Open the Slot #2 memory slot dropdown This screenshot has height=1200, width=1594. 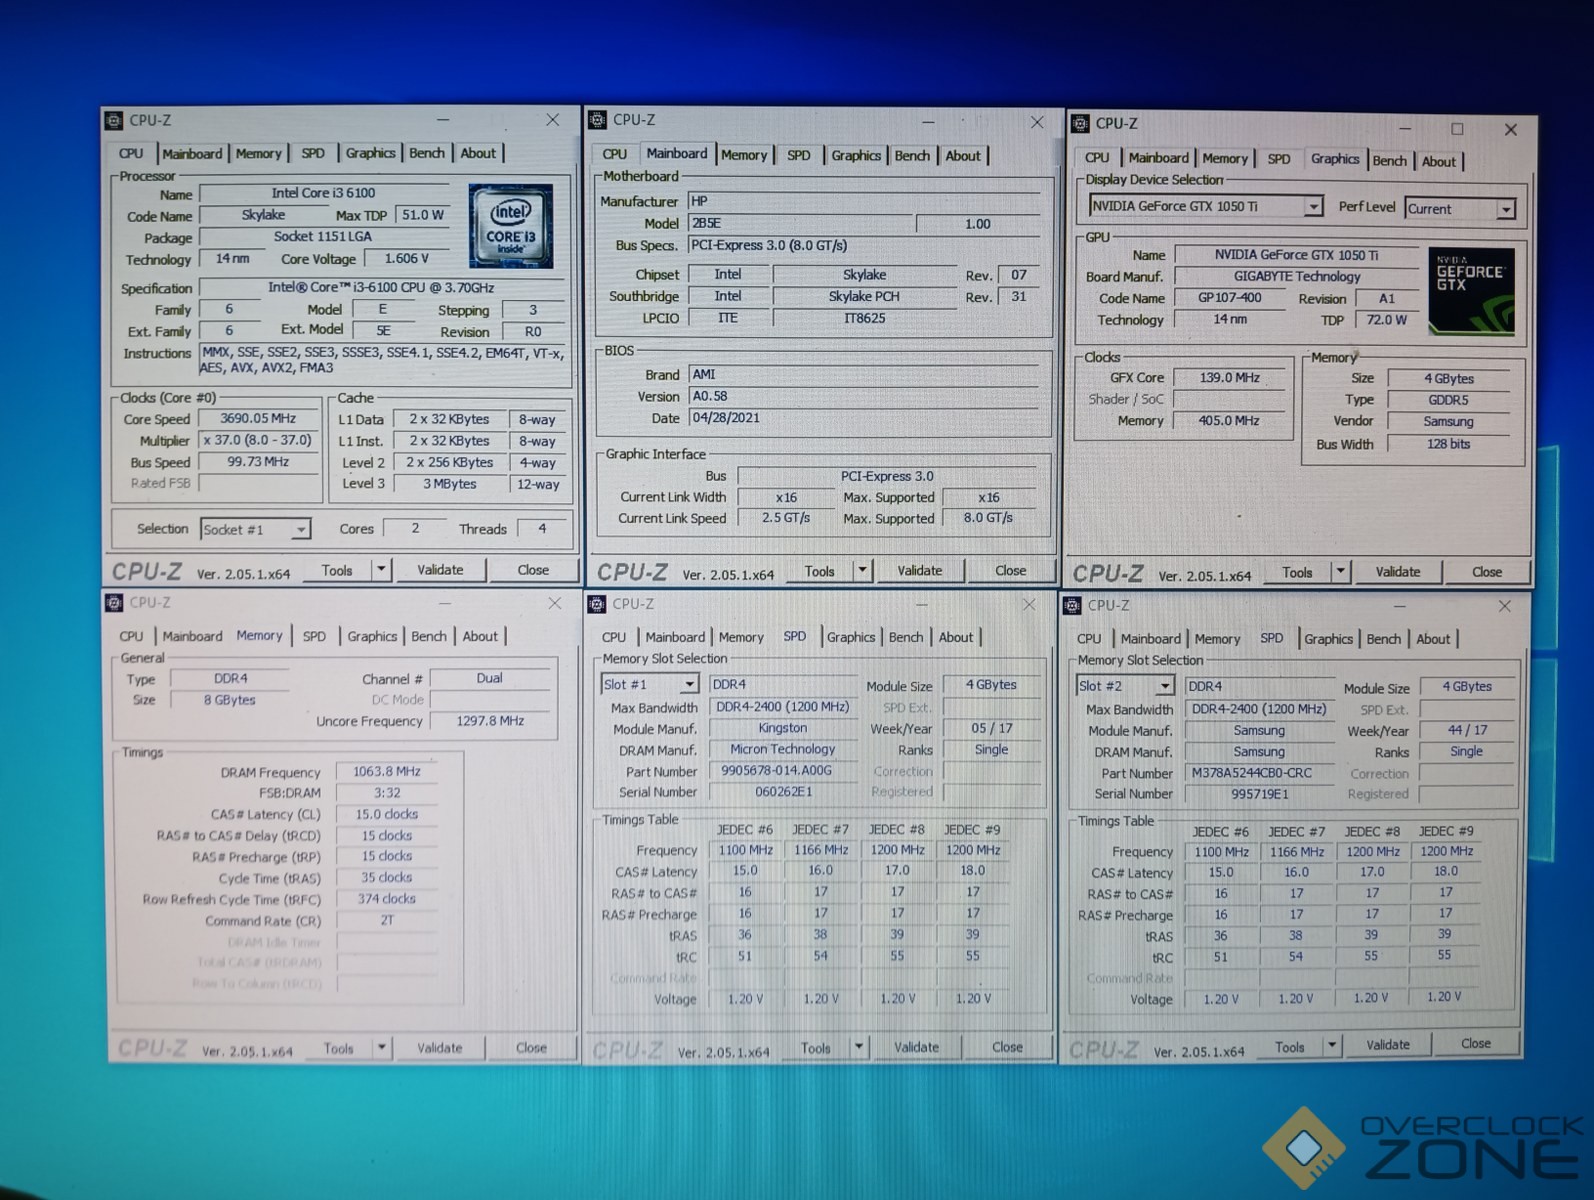1164,686
